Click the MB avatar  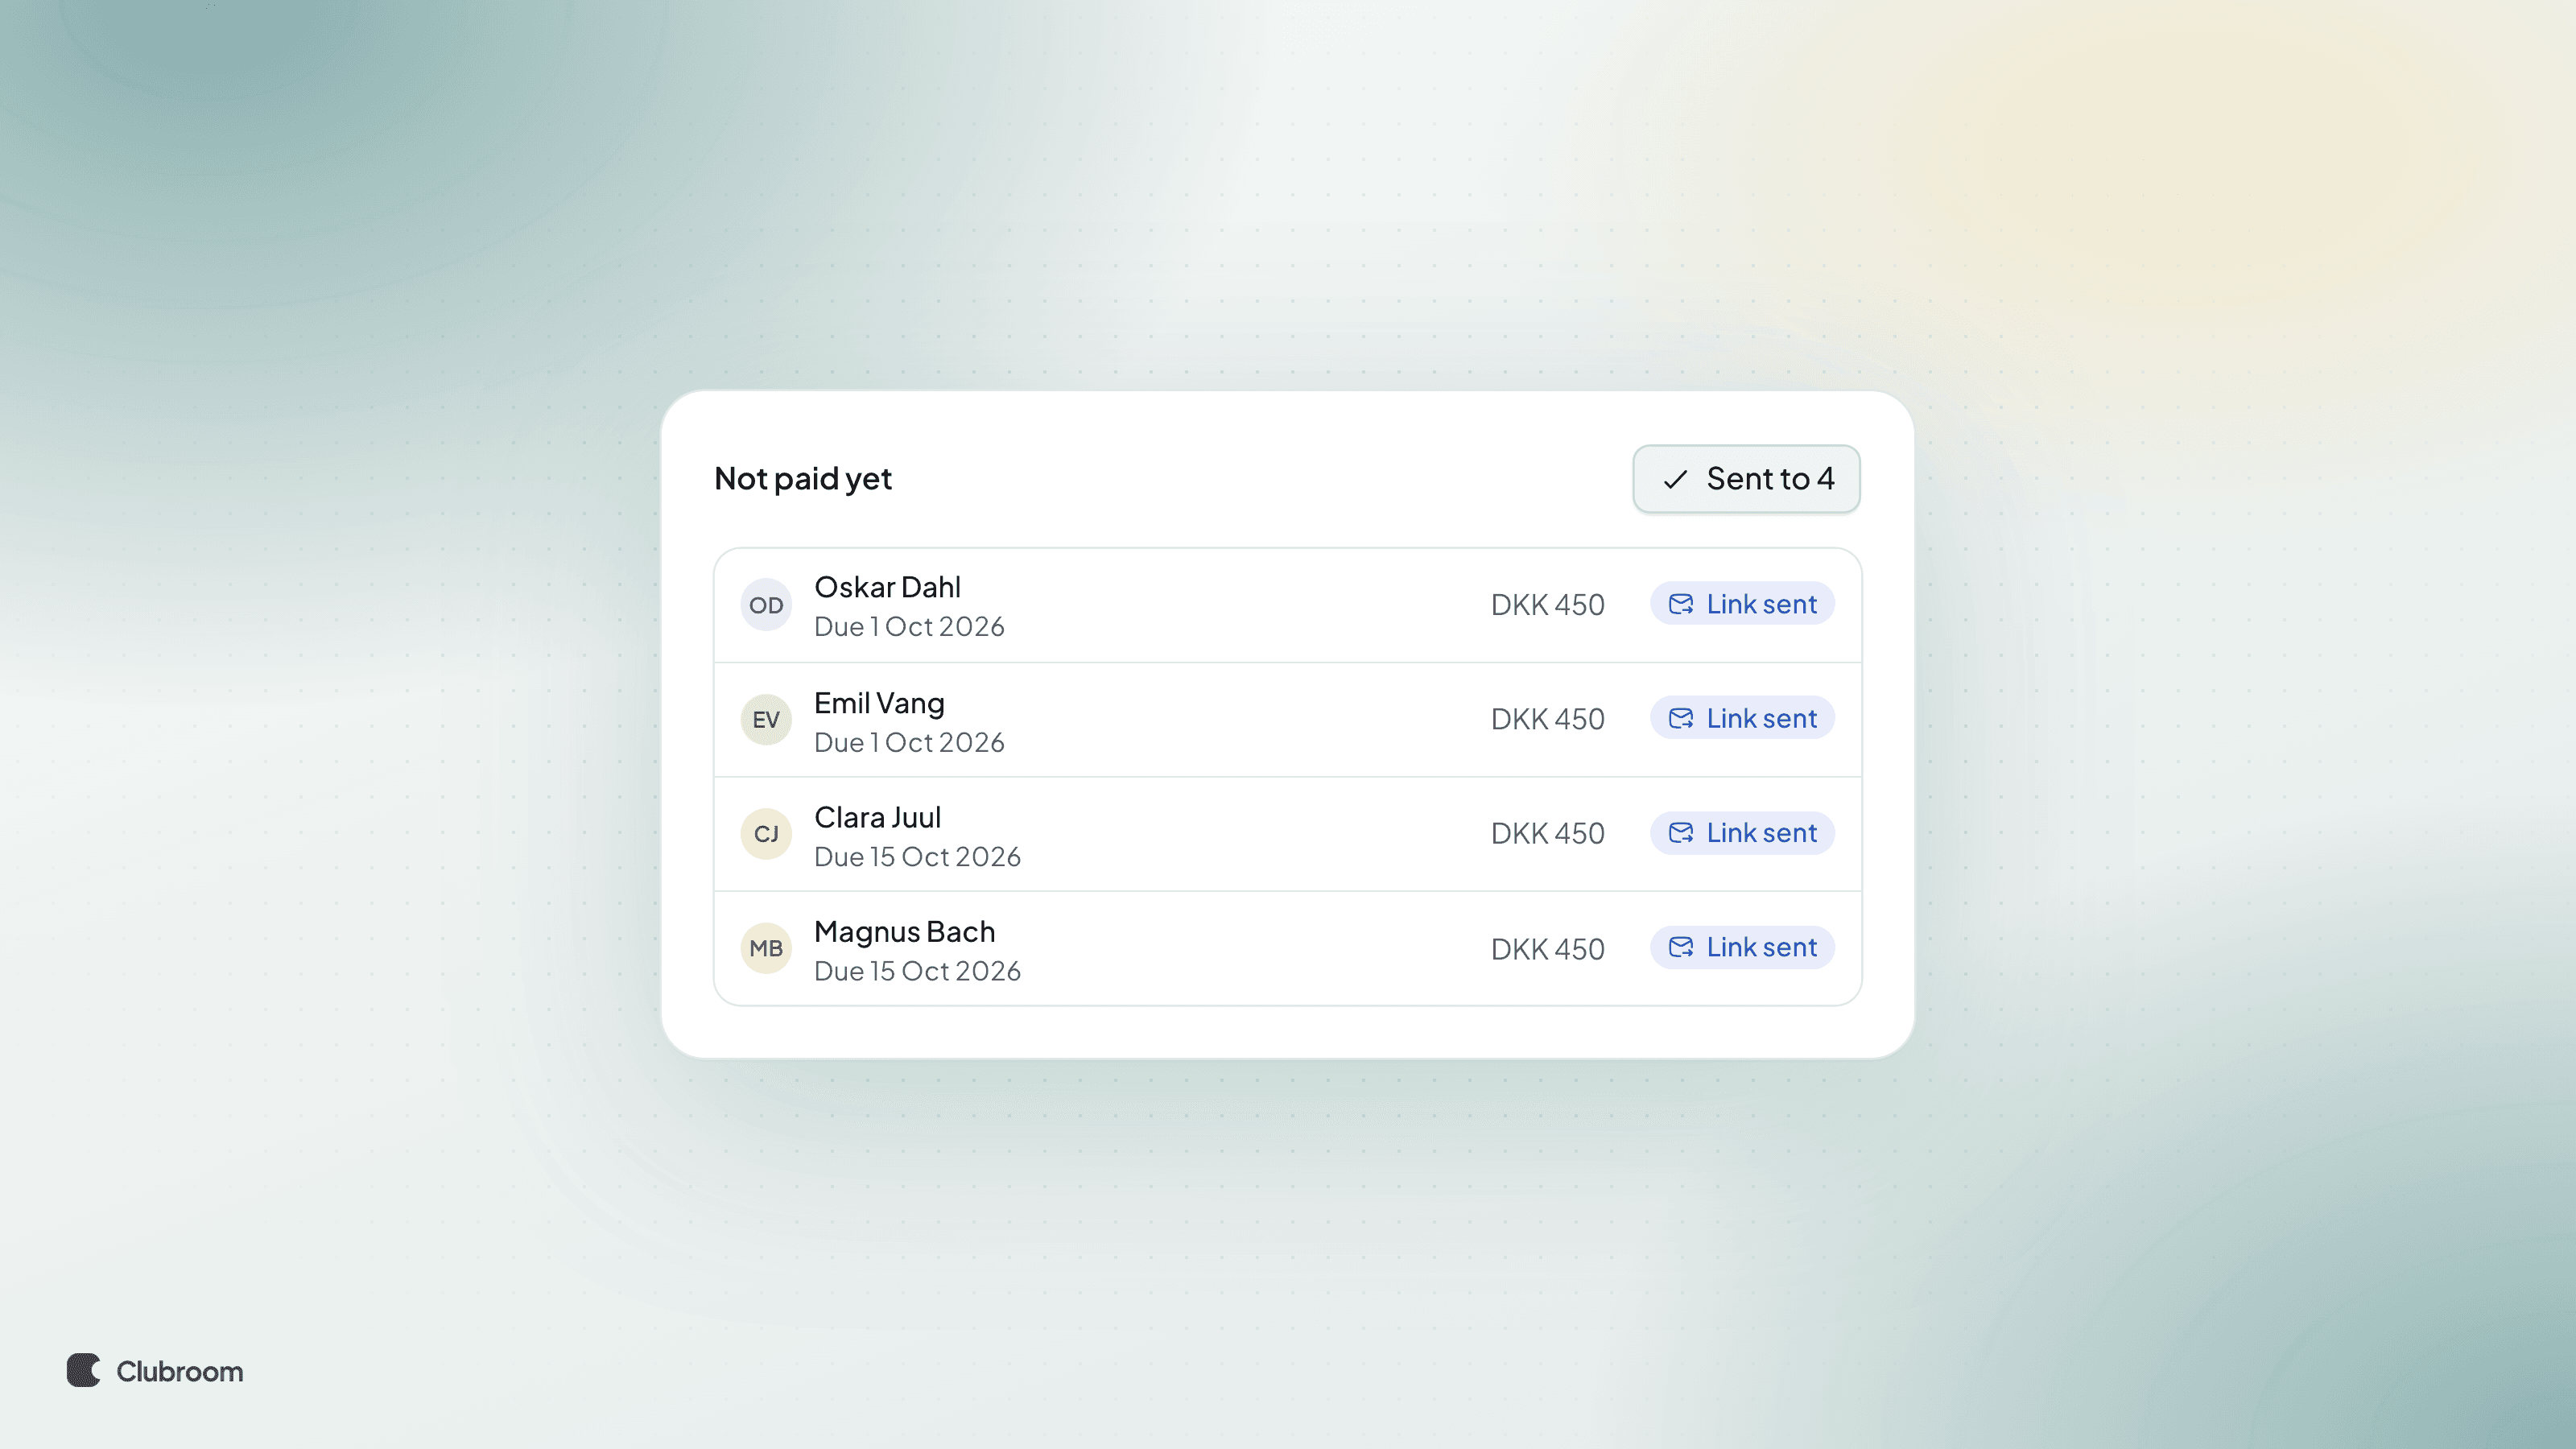tap(766, 948)
